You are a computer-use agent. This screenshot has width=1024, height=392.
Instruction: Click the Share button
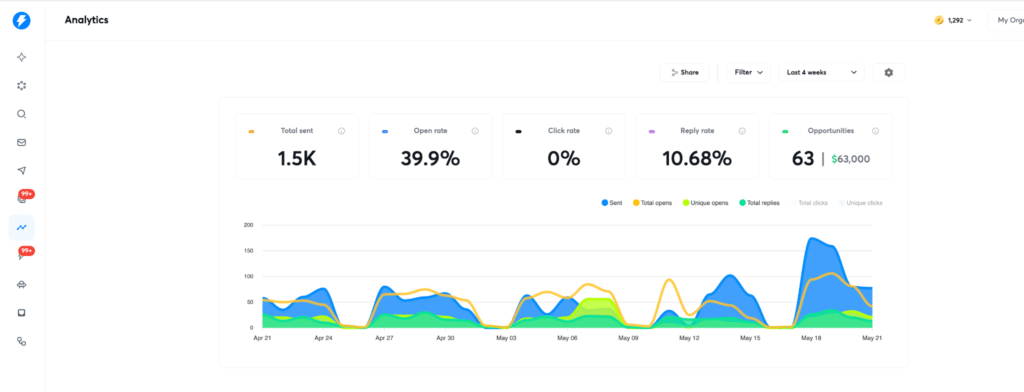(684, 73)
